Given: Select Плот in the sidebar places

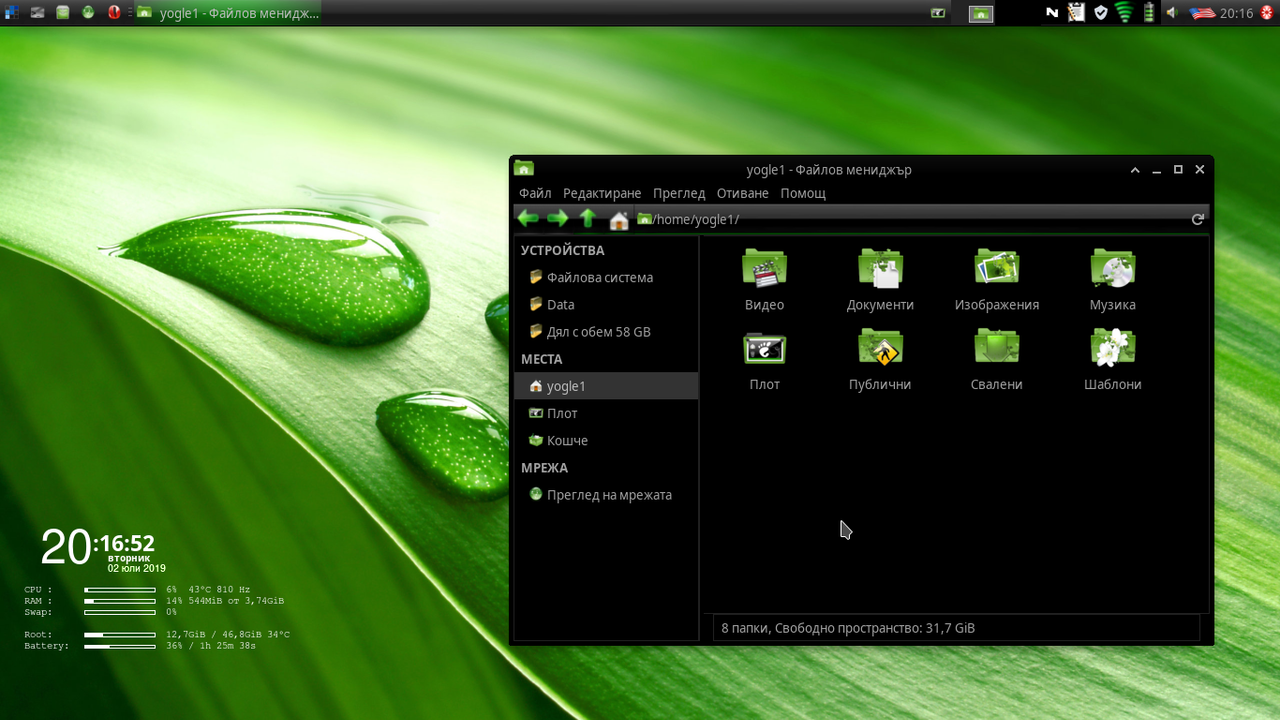Looking at the screenshot, I should tap(606, 413).
